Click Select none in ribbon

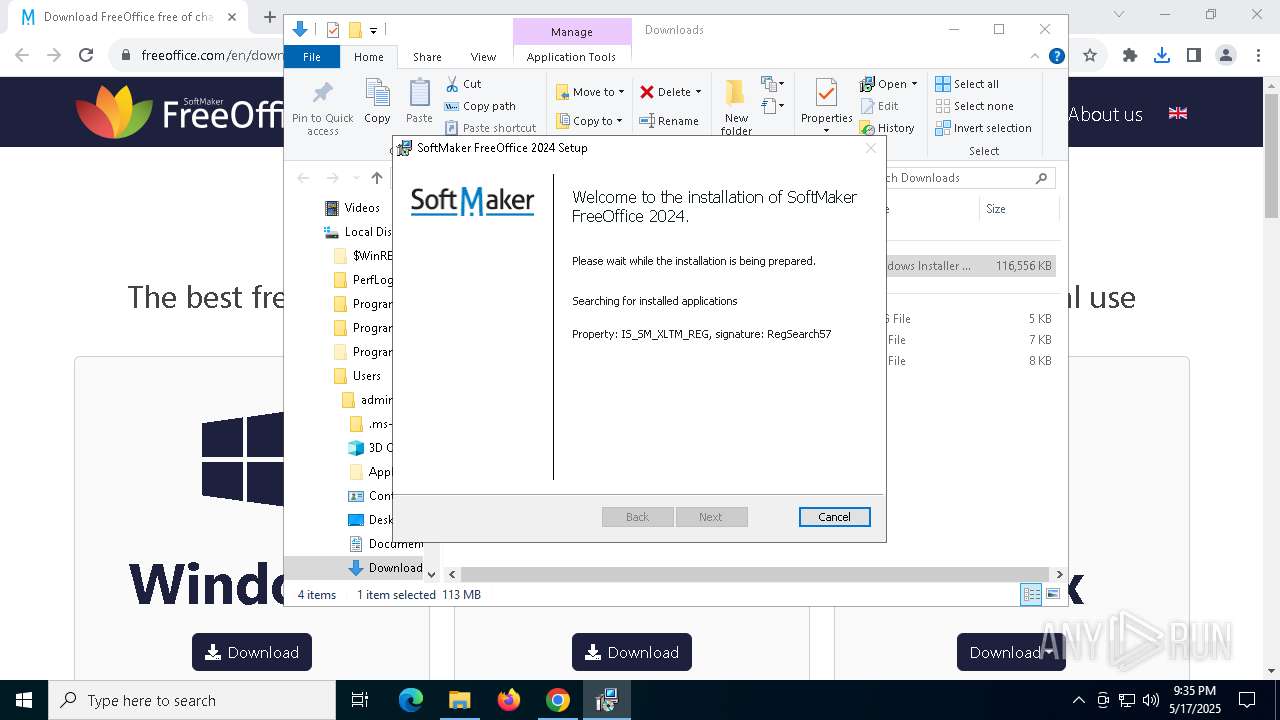point(974,106)
